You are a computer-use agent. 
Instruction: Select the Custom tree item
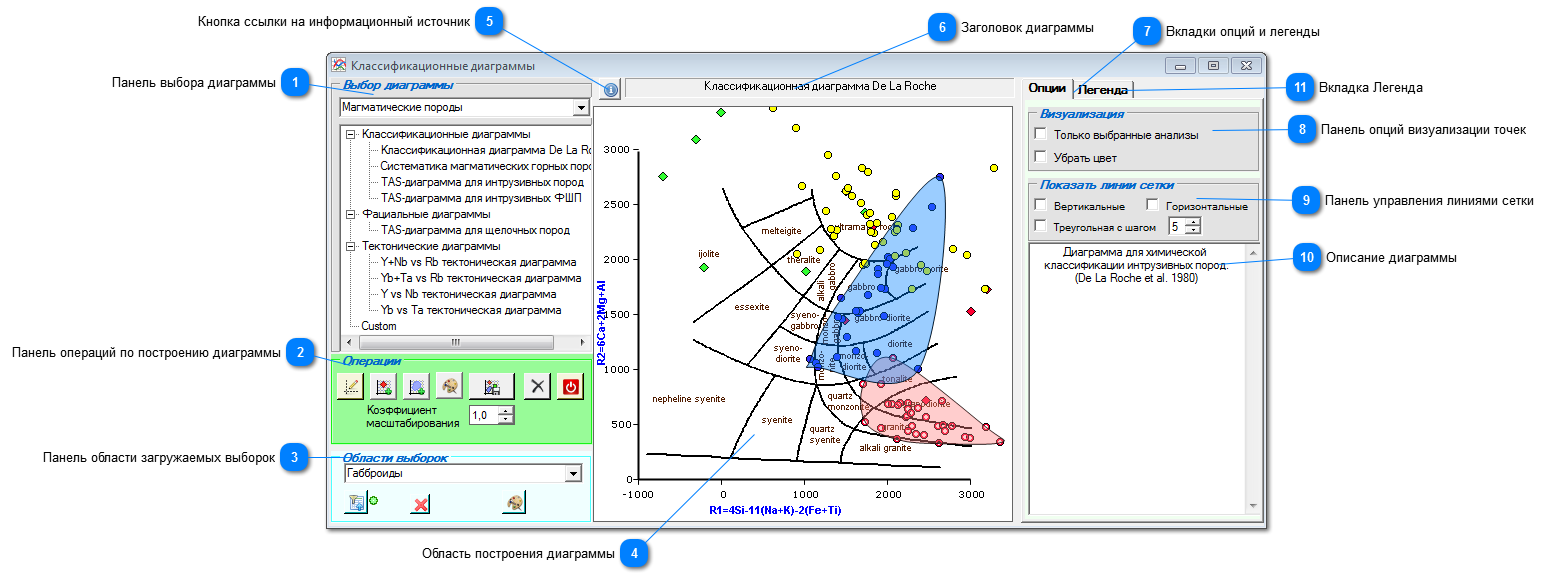pyautogui.click(x=379, y=326)
